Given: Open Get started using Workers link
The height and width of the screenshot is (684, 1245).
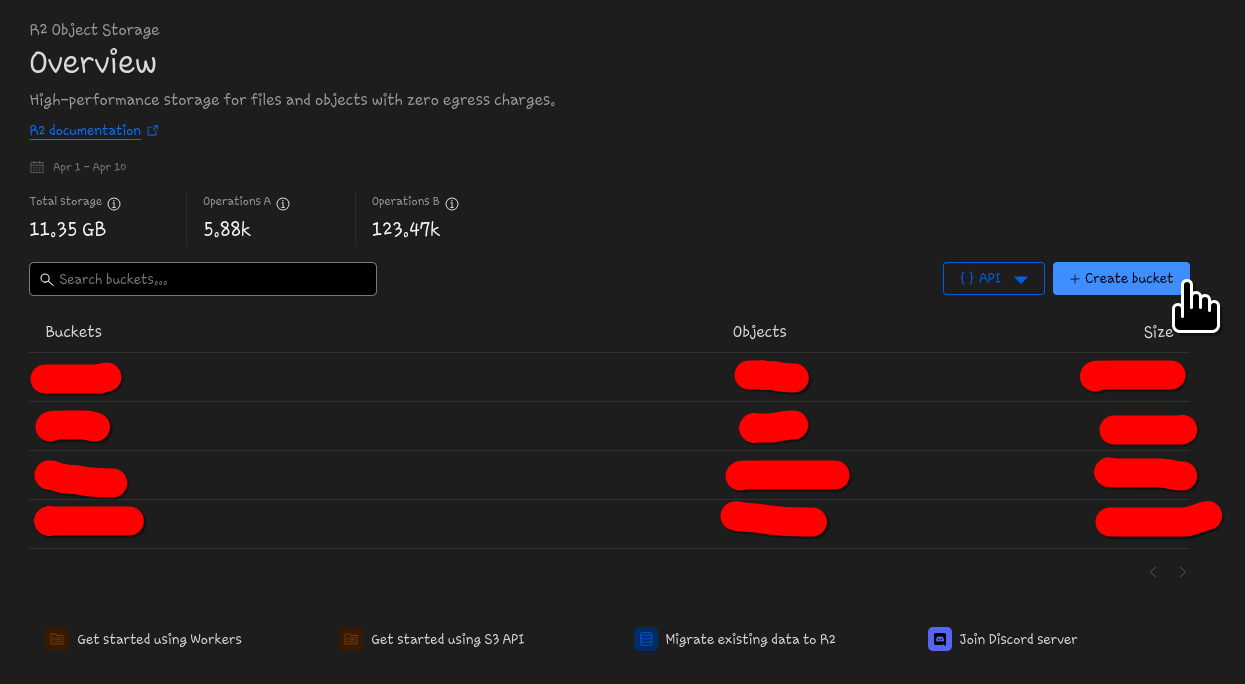Looking at the screenshot, I should click(159, 639).
